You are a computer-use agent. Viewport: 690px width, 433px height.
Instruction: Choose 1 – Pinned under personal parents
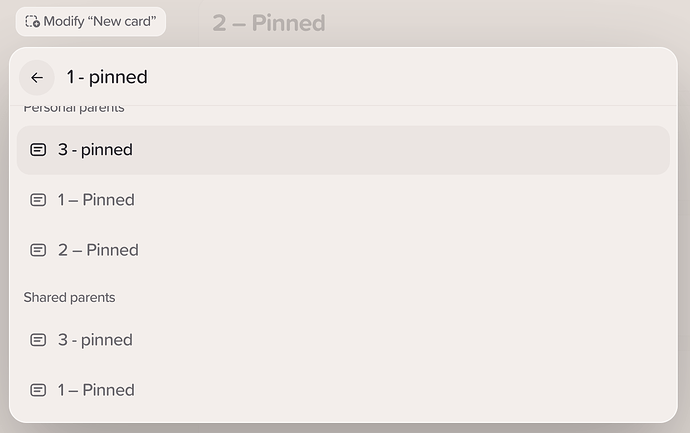[343, 200]
